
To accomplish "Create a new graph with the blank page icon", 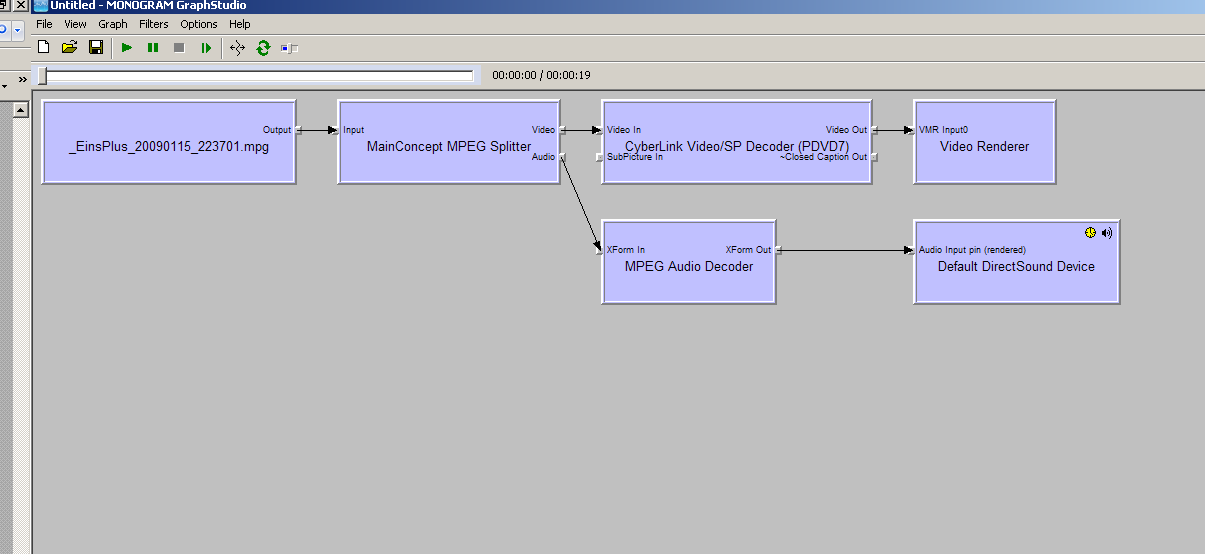I will coord(43,47).
